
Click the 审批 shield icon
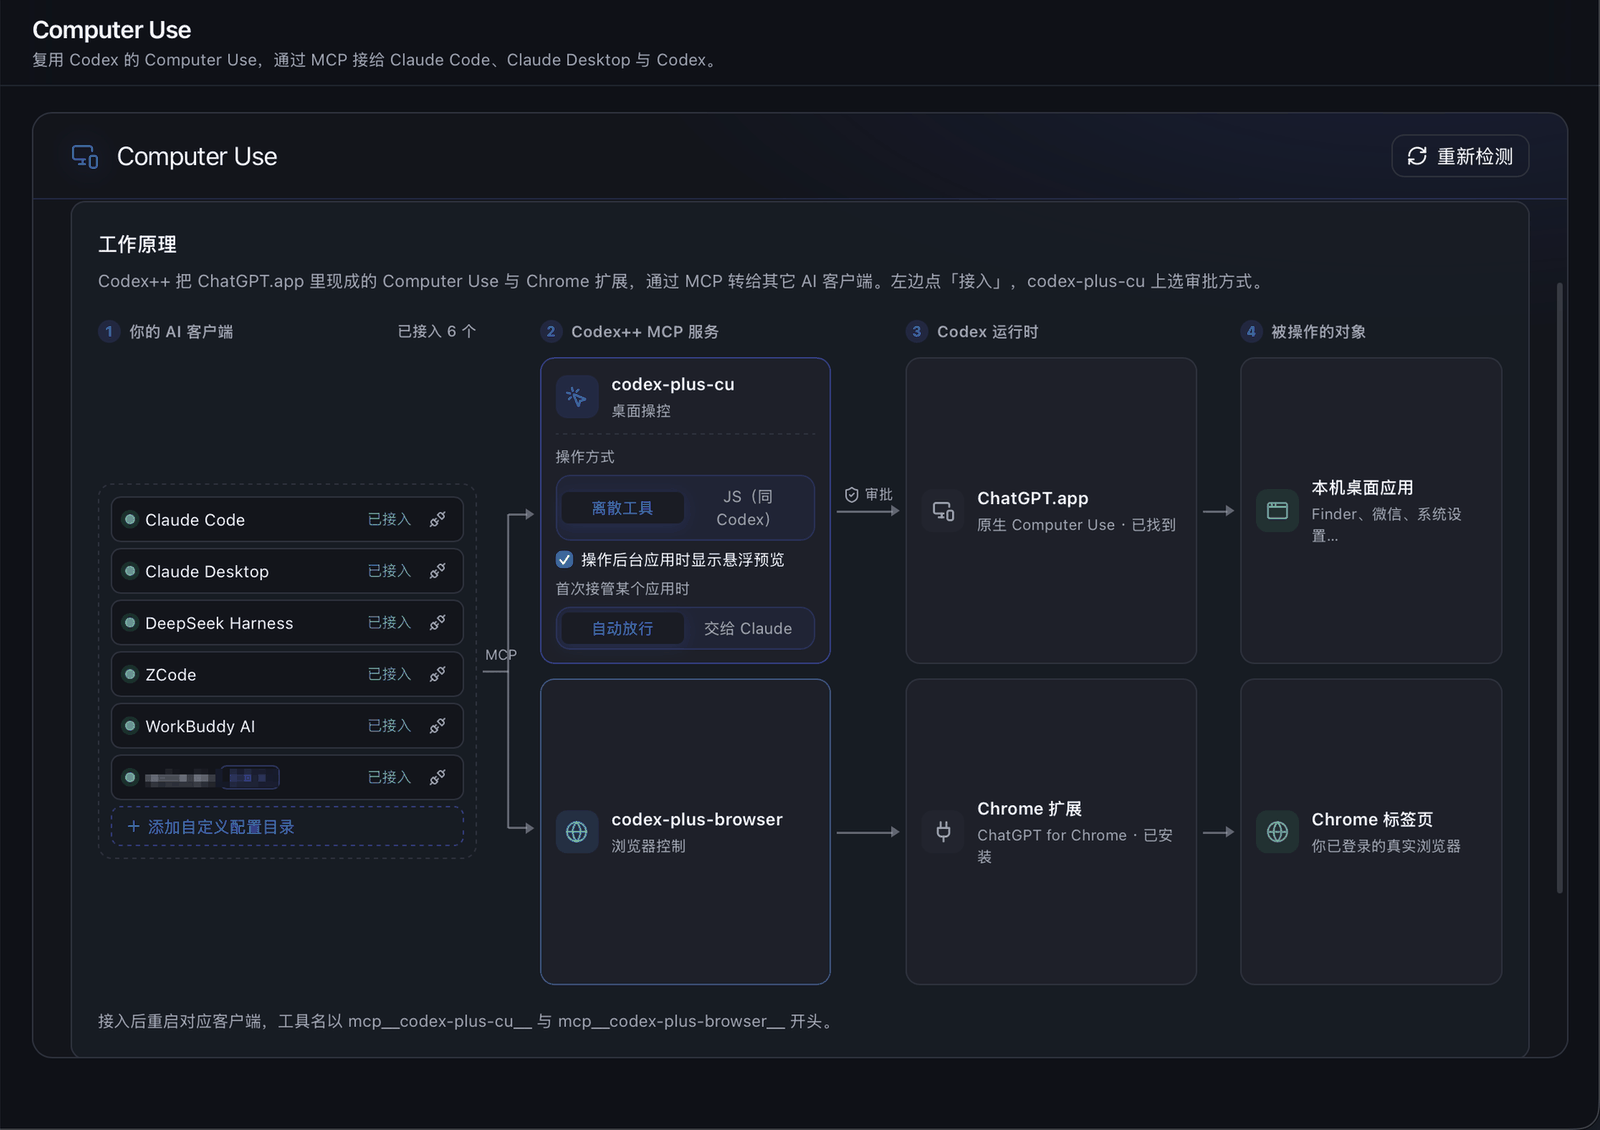point(852,495)
